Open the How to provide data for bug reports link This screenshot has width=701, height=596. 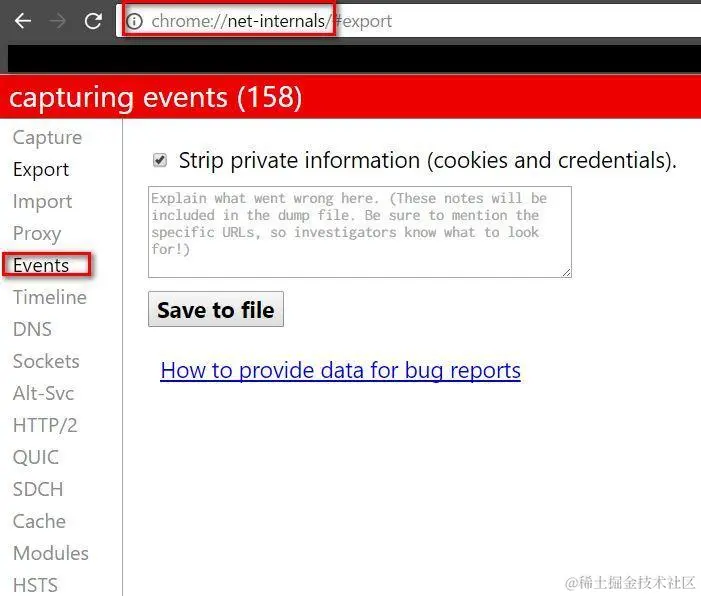pos(340,370)
